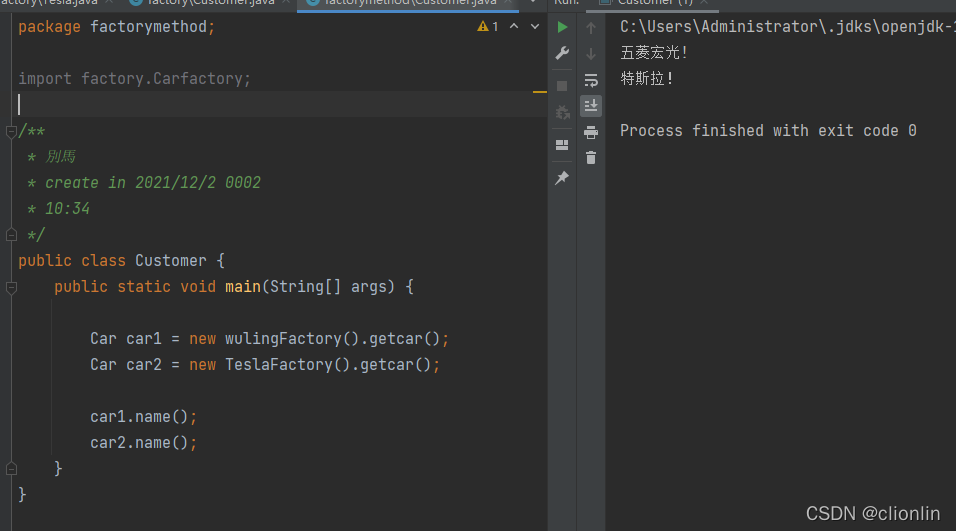This screenshot has height=531, width=956.
Task: Go to next highlighted error arrow
Action: tap(535, 26)
